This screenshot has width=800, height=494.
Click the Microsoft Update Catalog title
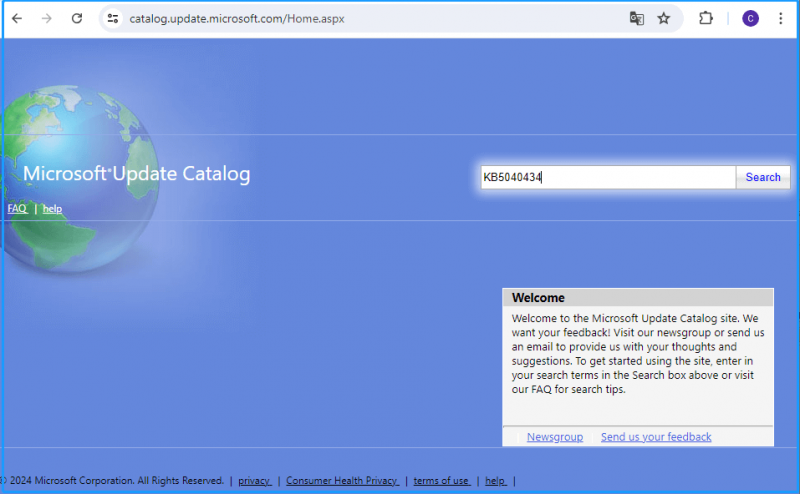[137, 174]
